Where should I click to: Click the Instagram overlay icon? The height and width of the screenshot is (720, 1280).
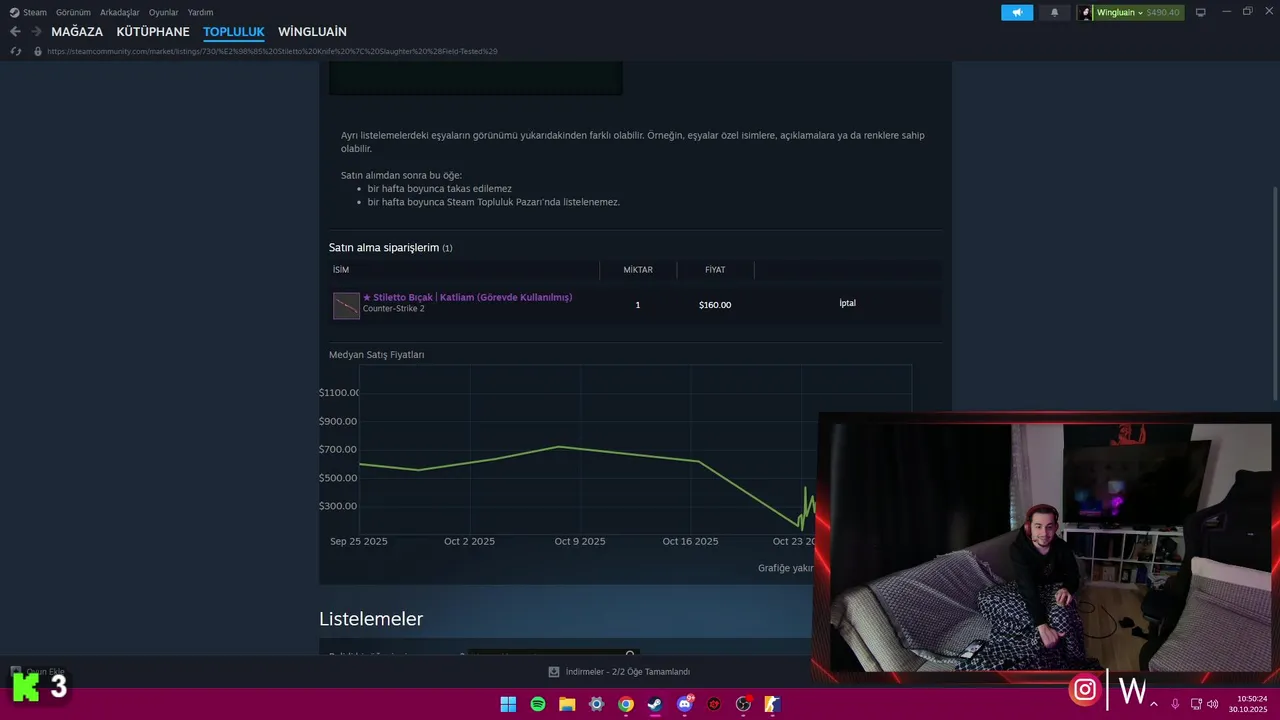point(1085,689)
